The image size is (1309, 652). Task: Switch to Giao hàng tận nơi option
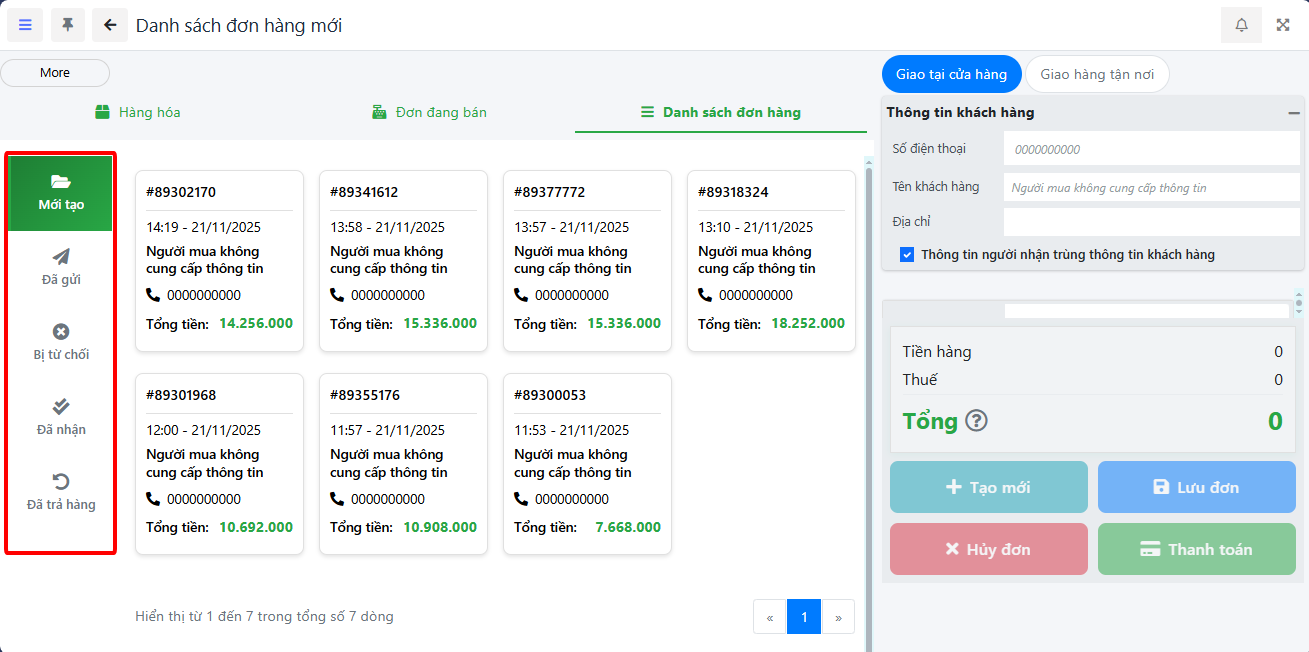1097,74
